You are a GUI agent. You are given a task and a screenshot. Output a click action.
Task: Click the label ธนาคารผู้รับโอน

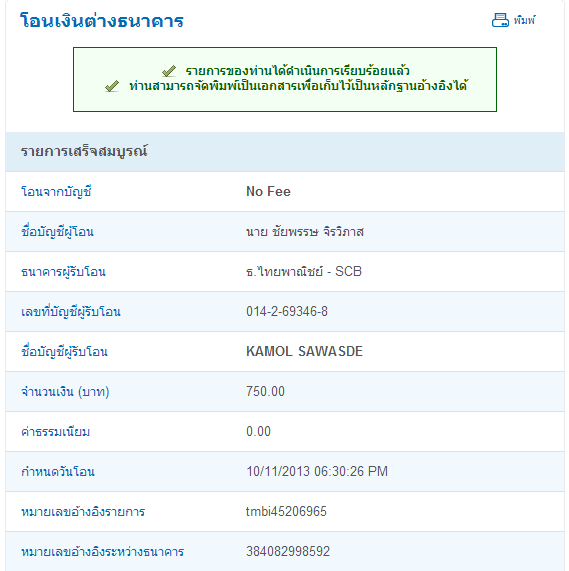tap(63, 272)
